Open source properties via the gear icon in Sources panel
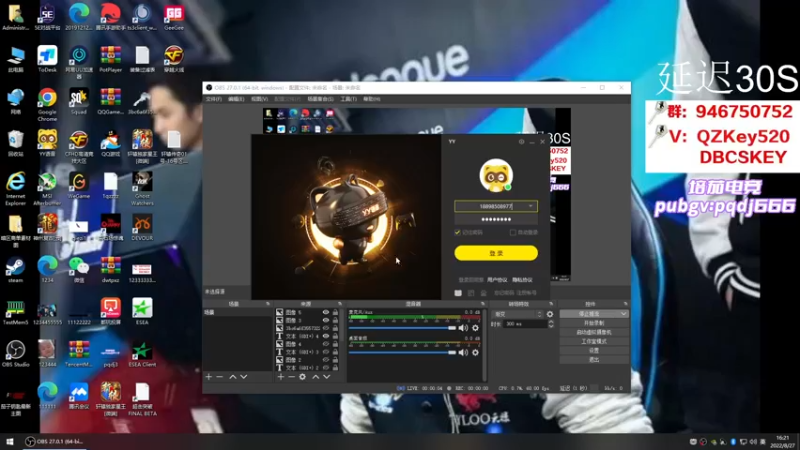This screenshot has height=450, width=800. pyautogui.click(x=303, y=377)
